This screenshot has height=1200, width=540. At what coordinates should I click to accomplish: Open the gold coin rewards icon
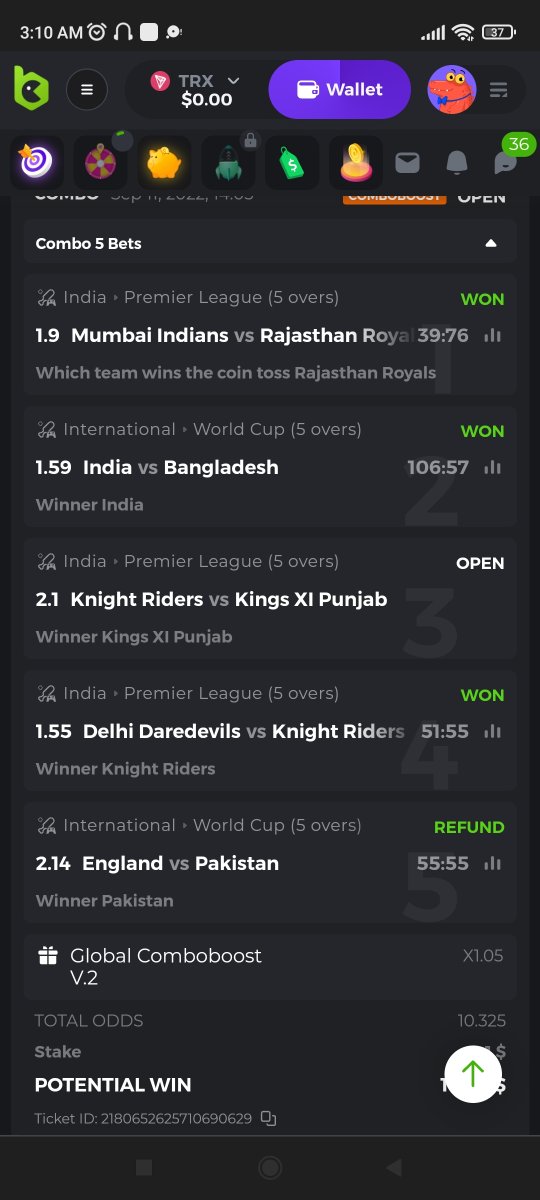coord(356,163)
